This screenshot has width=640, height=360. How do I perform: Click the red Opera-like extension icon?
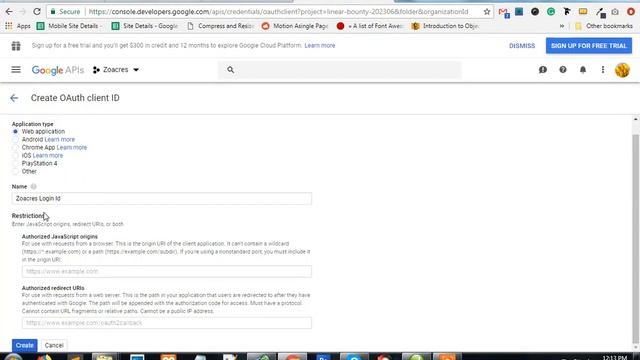pyautogui.click(x=631, y=12)
